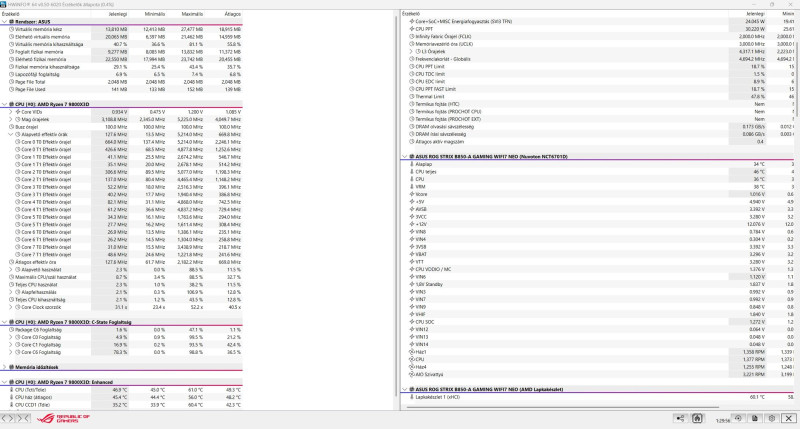Screen dimensions: 800x429
Task: Expand the Core C0 Foglaltság row
Action: click(11, 337)
